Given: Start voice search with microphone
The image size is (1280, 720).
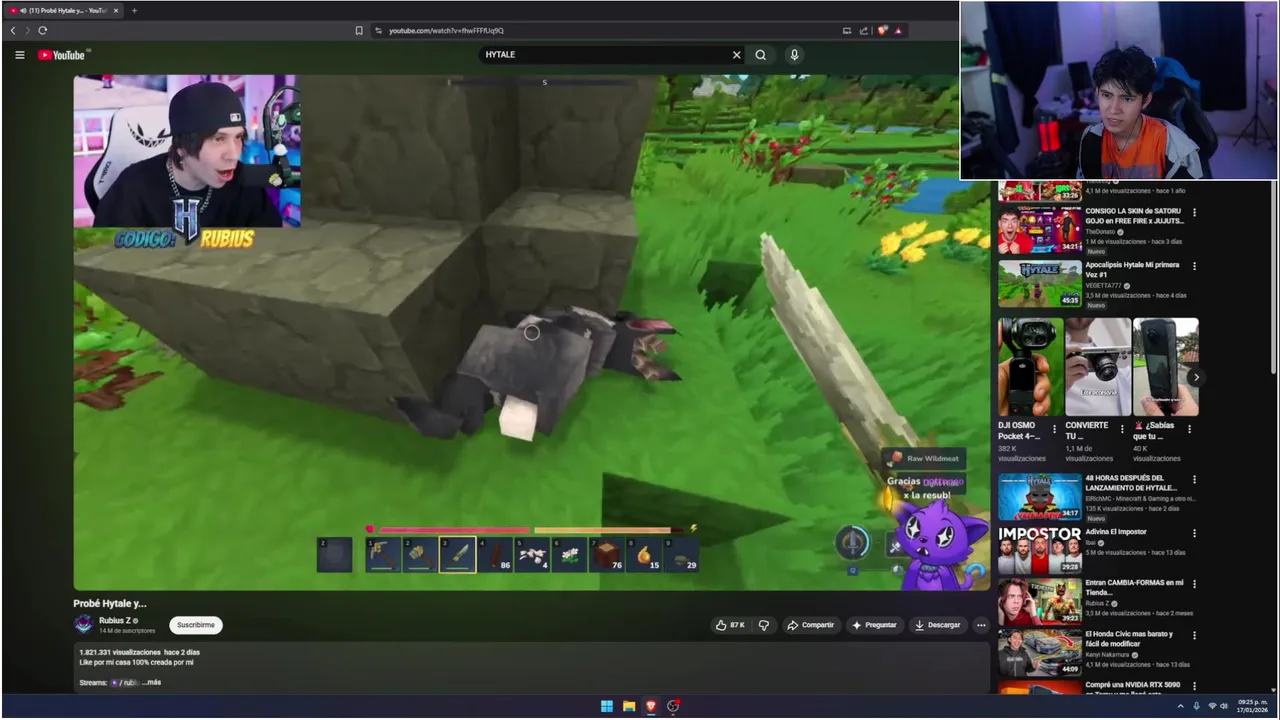Looking at the screenshot, I should coord(794,55).
